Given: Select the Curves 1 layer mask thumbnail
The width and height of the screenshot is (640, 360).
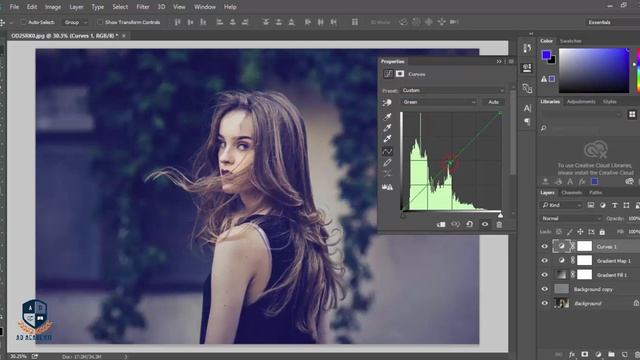Looking at the screenshot, I should (x=584, y=246).
